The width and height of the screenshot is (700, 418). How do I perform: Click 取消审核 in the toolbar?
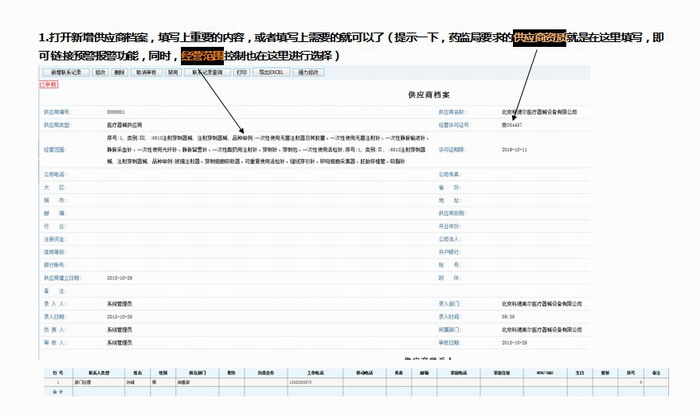pyautogui.click(x=145, y=73)
